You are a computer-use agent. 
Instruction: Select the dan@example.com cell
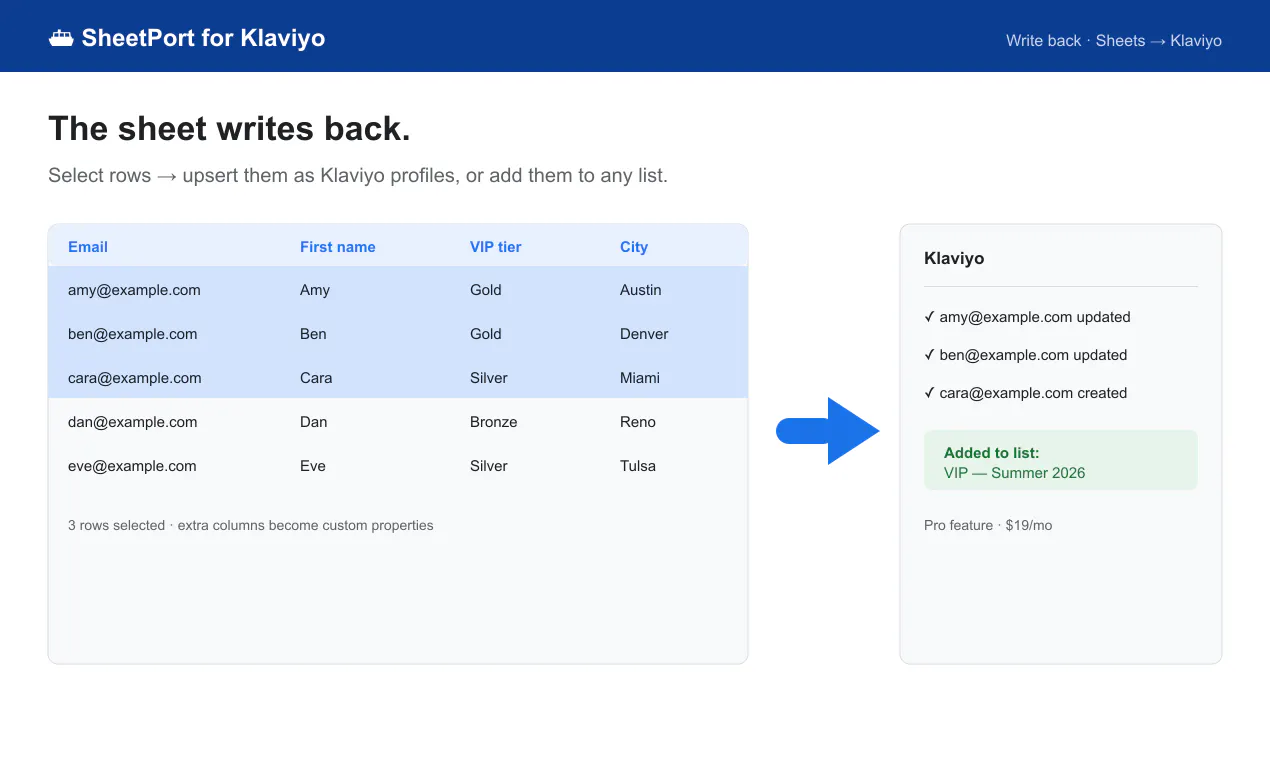click(x=133, y=422)
